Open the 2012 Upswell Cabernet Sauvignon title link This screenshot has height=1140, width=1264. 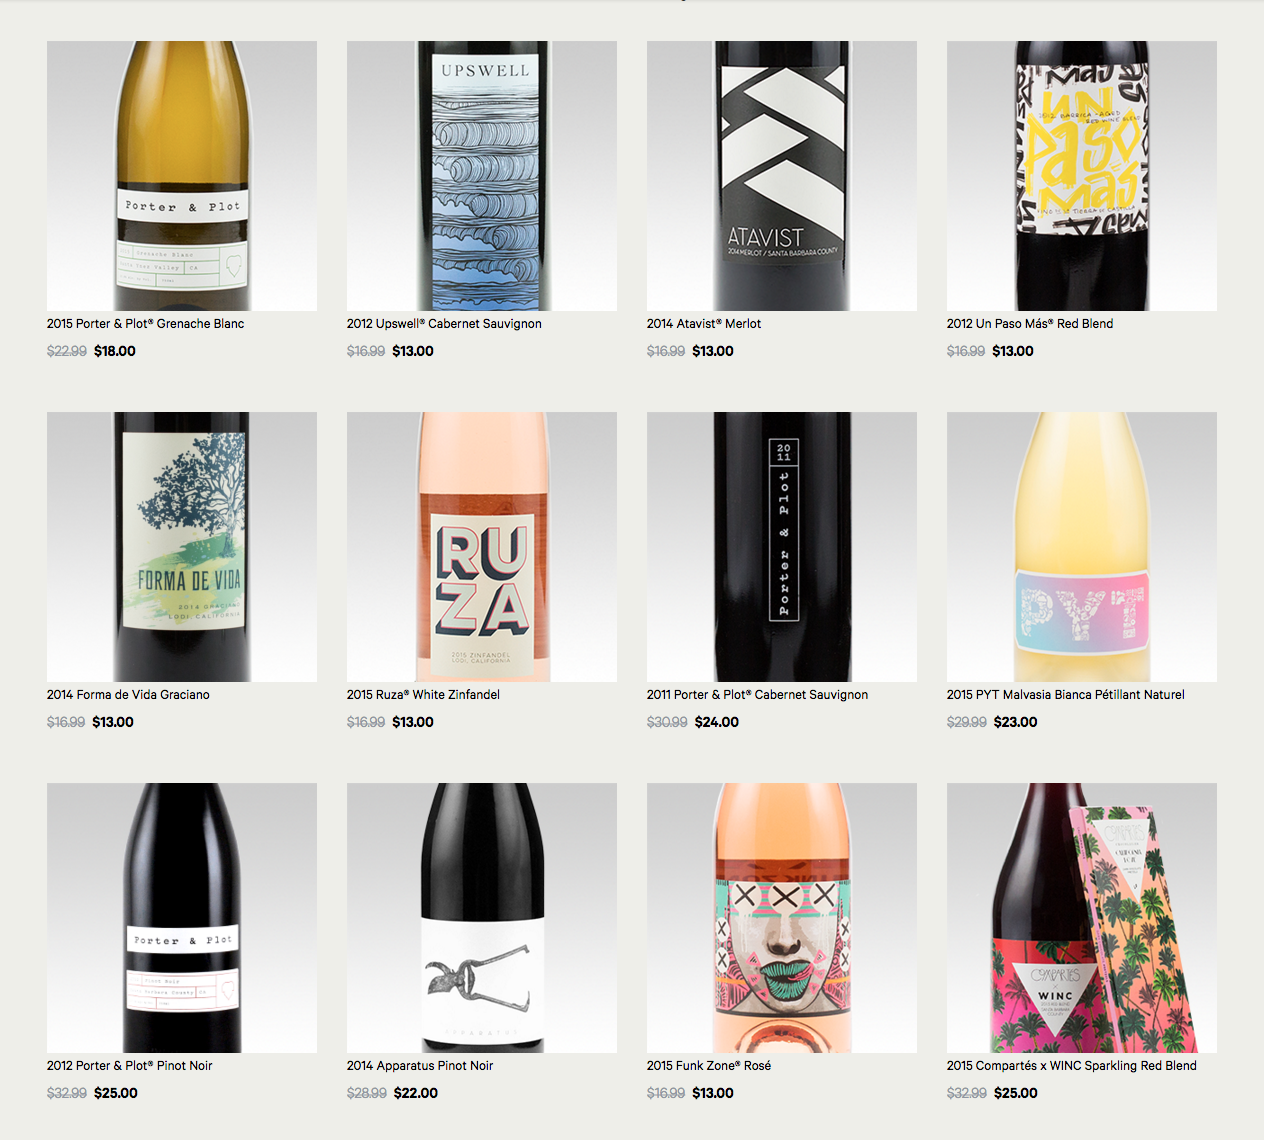click(x=444, y=324)
